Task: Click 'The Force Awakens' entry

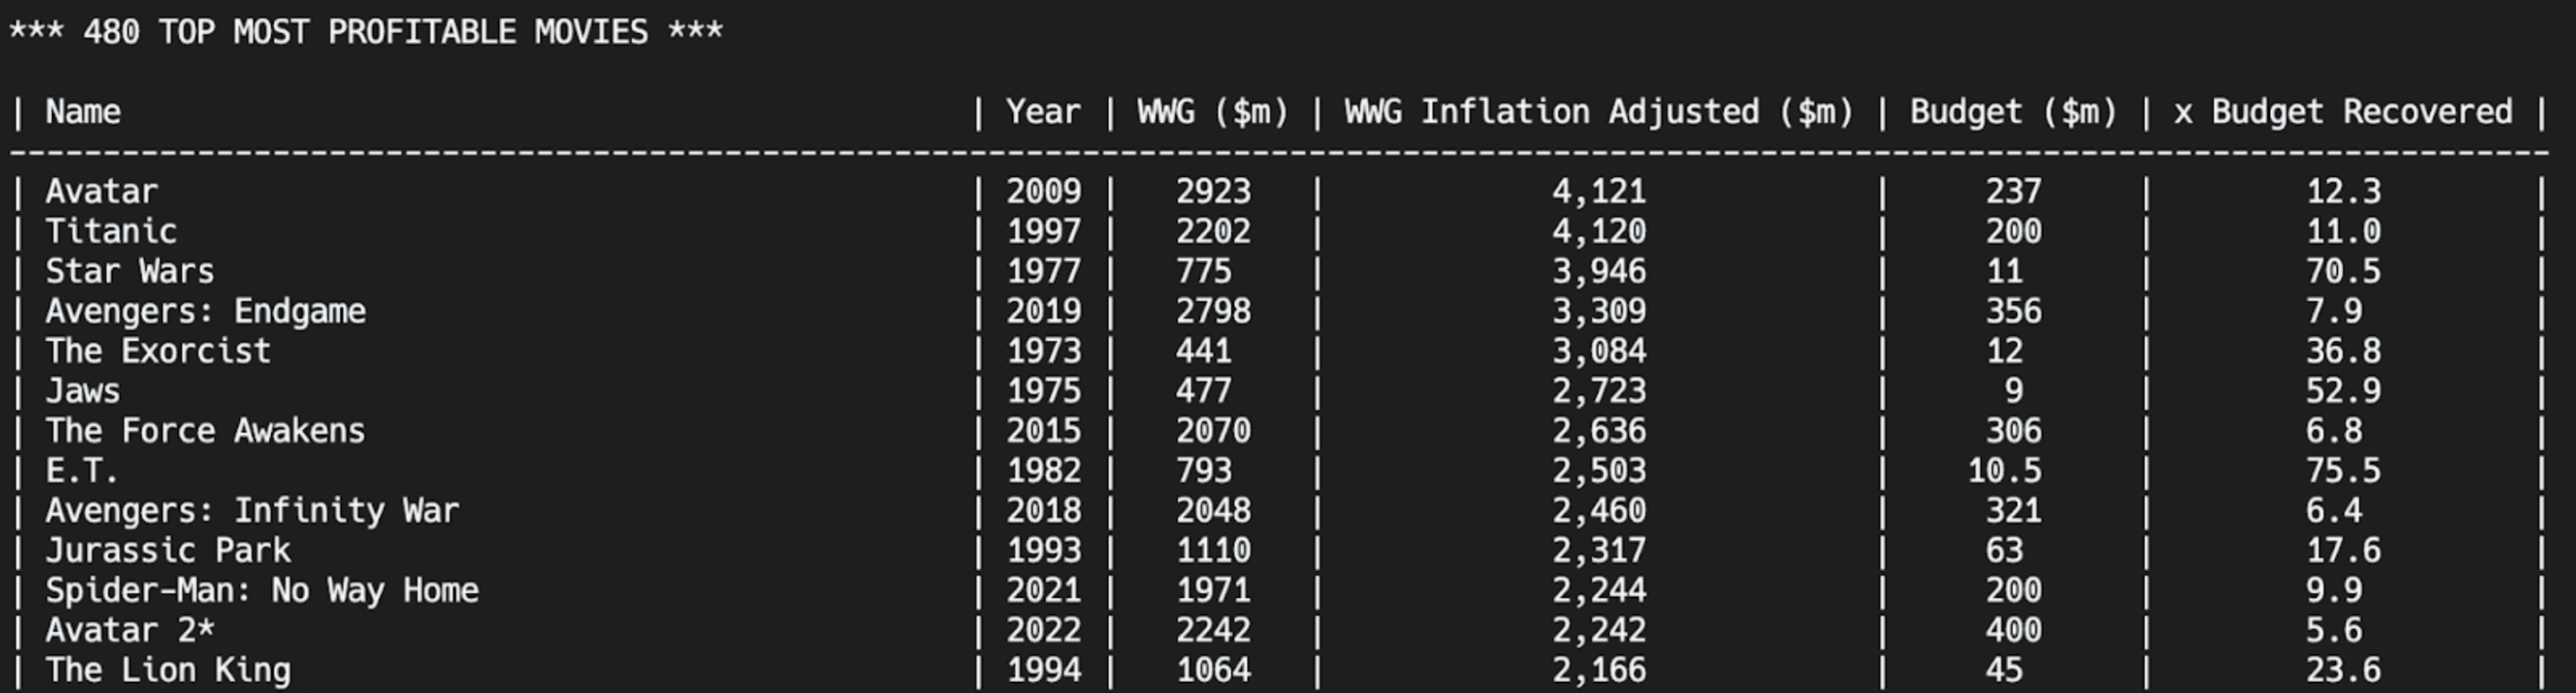Action: coord(205,431)
